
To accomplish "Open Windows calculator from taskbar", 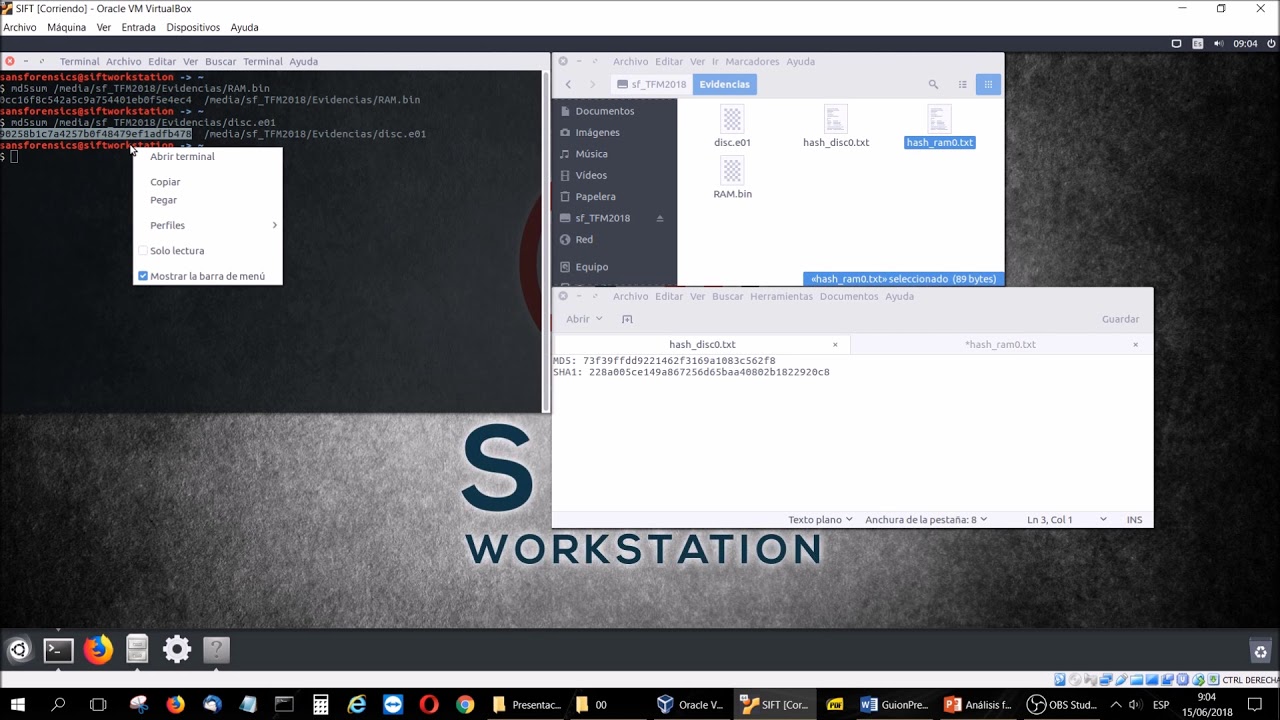I will tap(321, 705).
